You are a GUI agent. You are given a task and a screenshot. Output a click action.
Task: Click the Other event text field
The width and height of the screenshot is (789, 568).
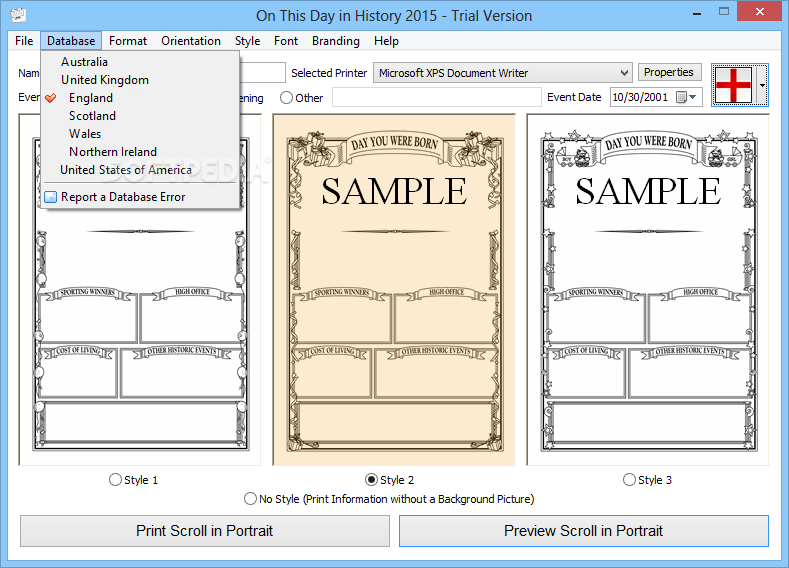click(437, 97)
